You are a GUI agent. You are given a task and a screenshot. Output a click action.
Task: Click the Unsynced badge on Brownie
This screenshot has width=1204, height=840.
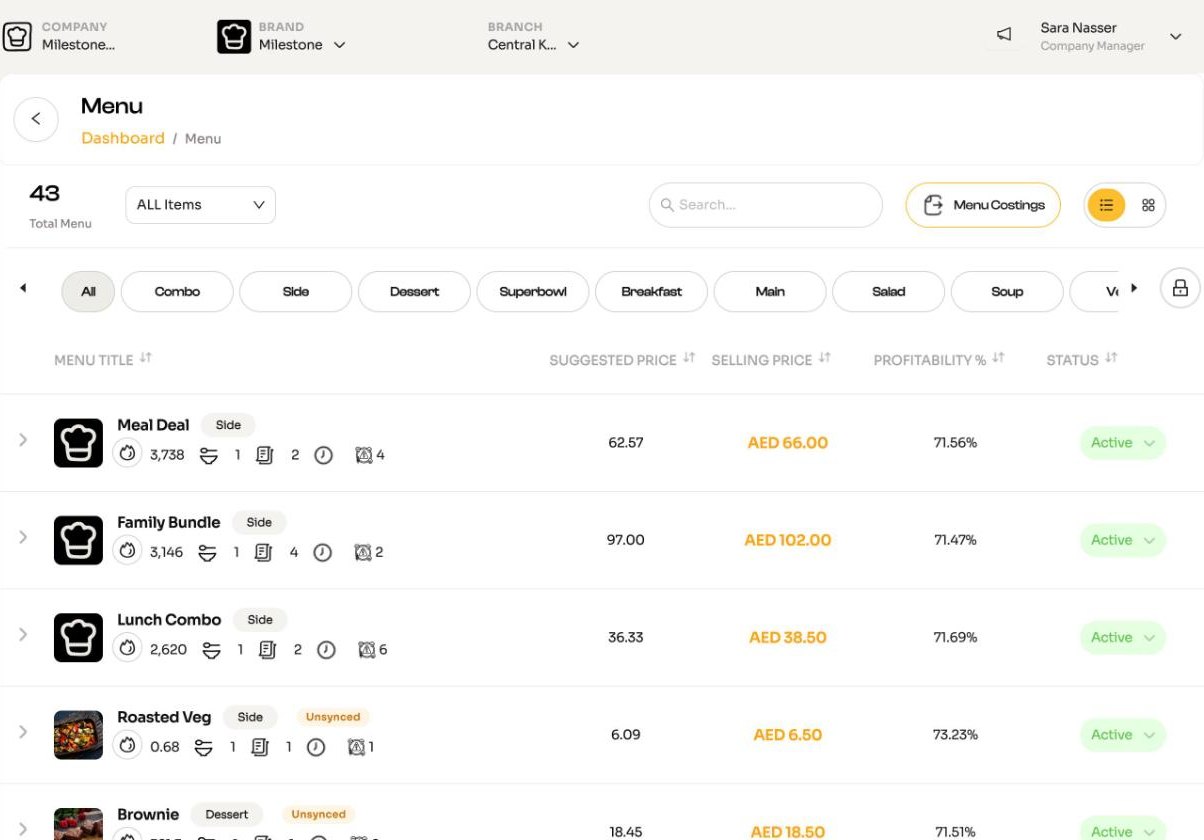click(319, 814)
